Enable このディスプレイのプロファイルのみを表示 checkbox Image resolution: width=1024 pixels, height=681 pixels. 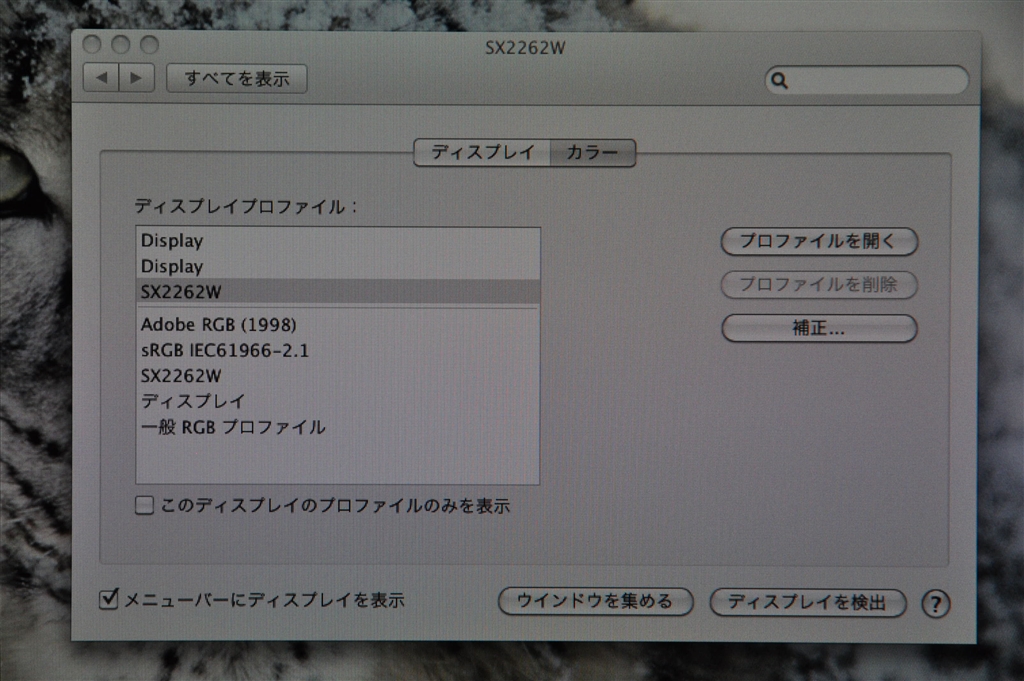tap(144, 505)
